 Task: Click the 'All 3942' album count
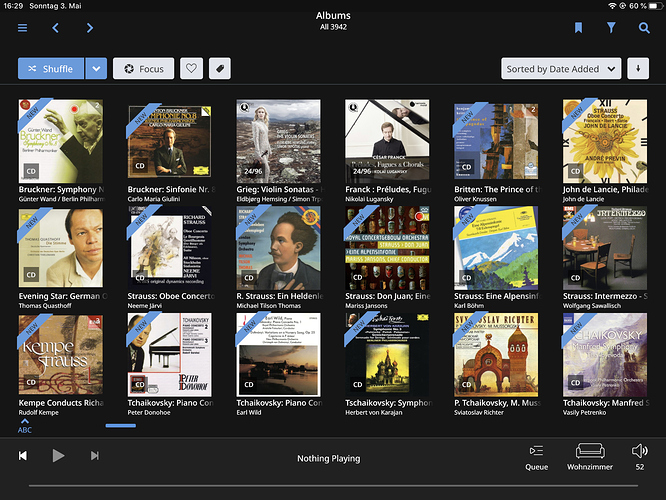click(x=333, y=27)
